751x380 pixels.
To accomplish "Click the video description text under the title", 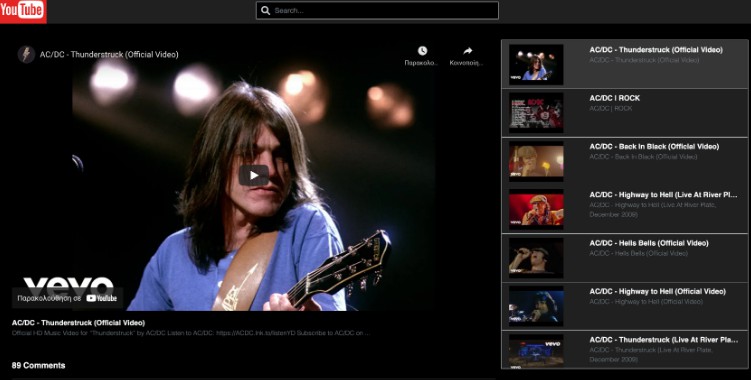I will (191, 333).
